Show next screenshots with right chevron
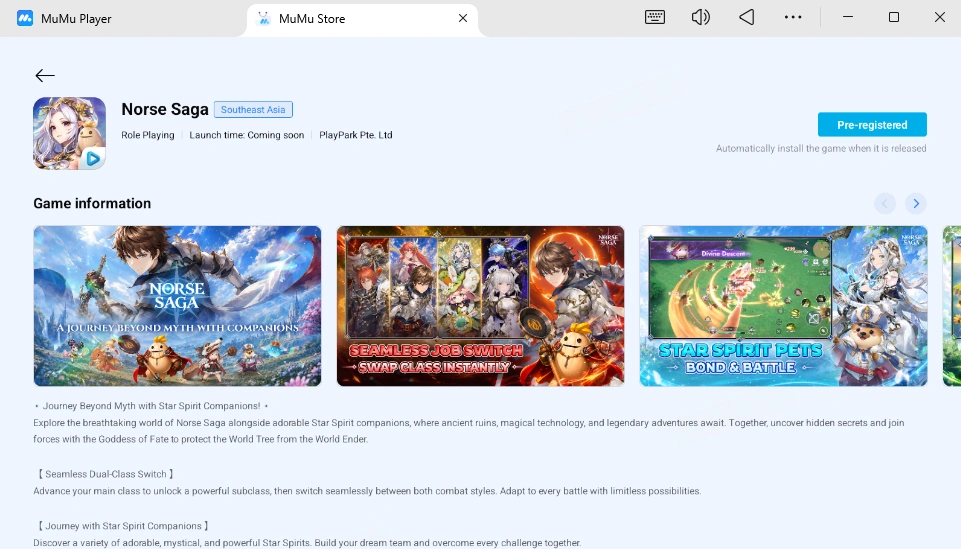The image size is (961, 549). (x=916, y=203)
